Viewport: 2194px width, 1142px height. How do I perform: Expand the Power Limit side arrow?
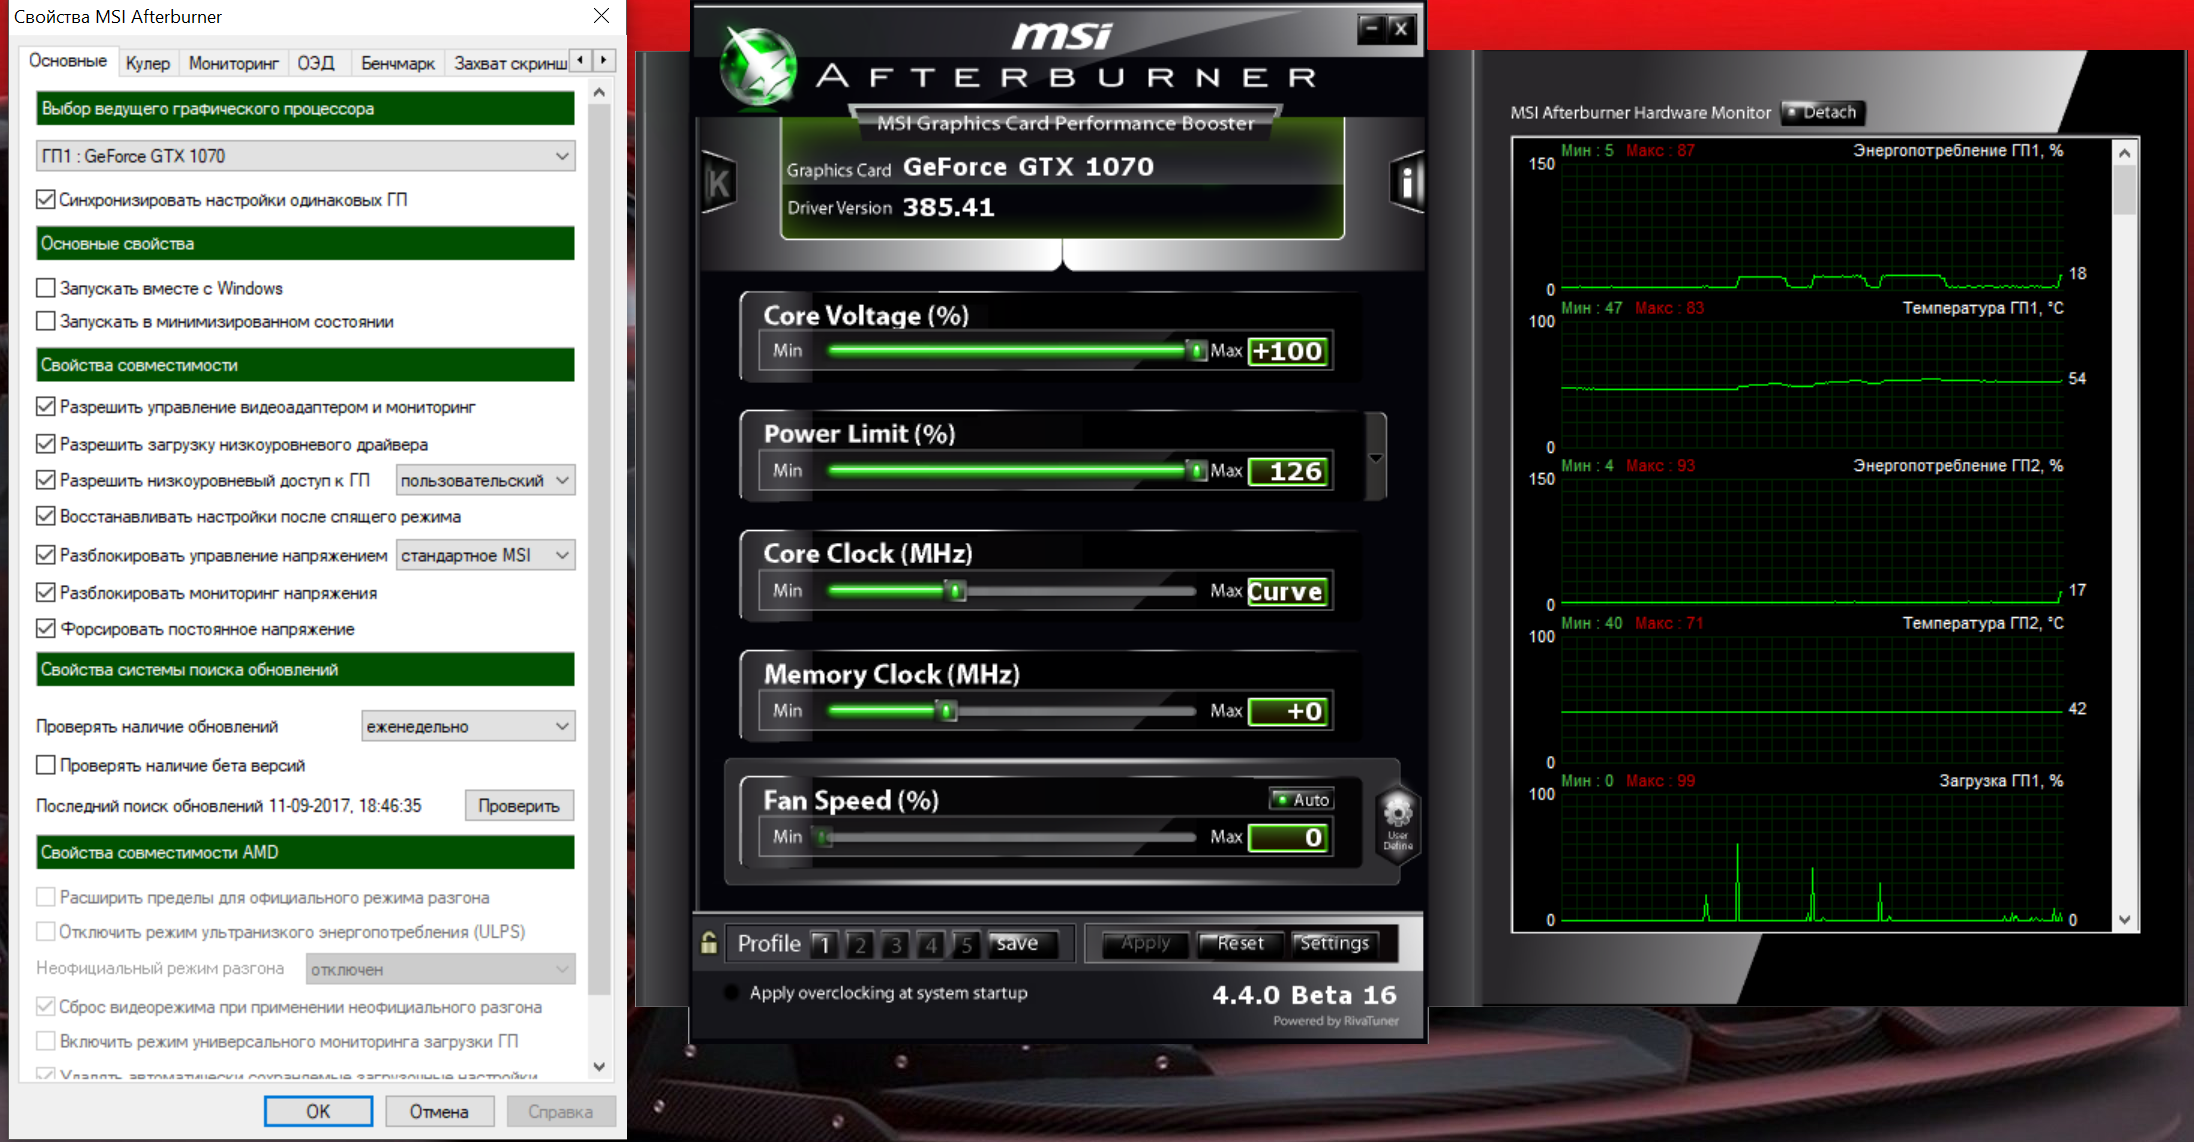coord(1376,458)
